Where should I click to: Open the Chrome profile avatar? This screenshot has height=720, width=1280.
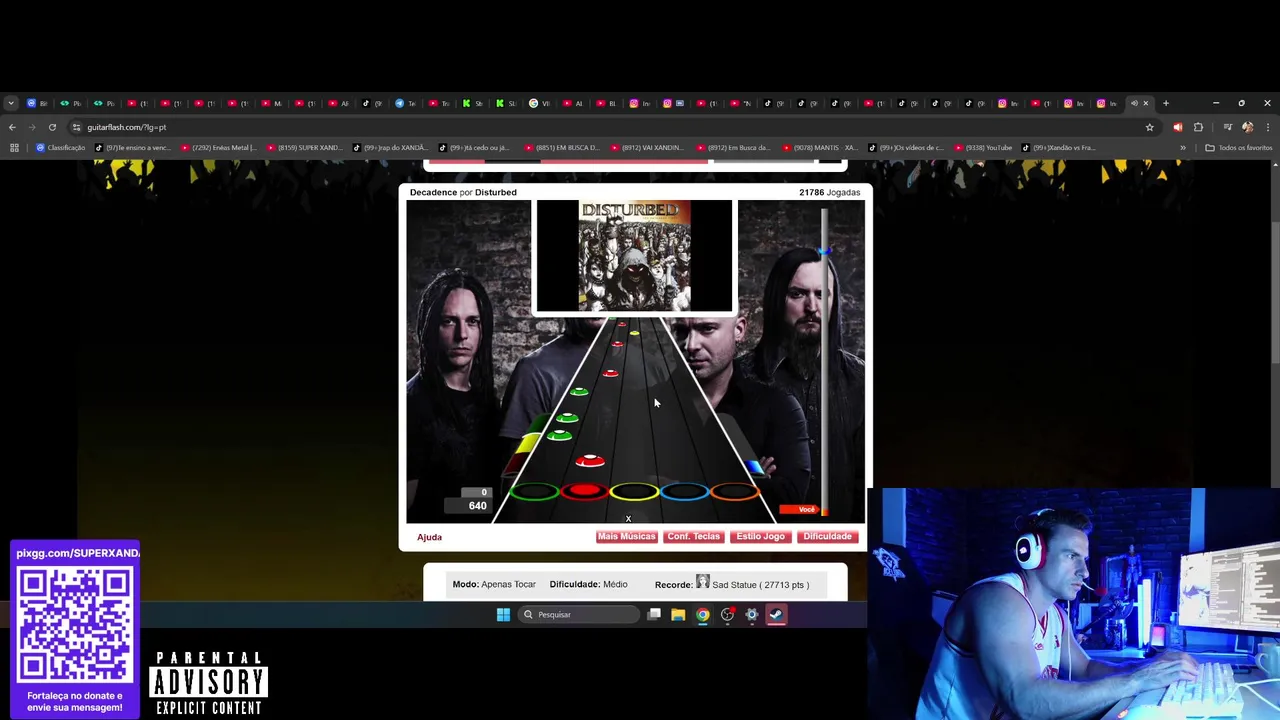point(1247,127)
